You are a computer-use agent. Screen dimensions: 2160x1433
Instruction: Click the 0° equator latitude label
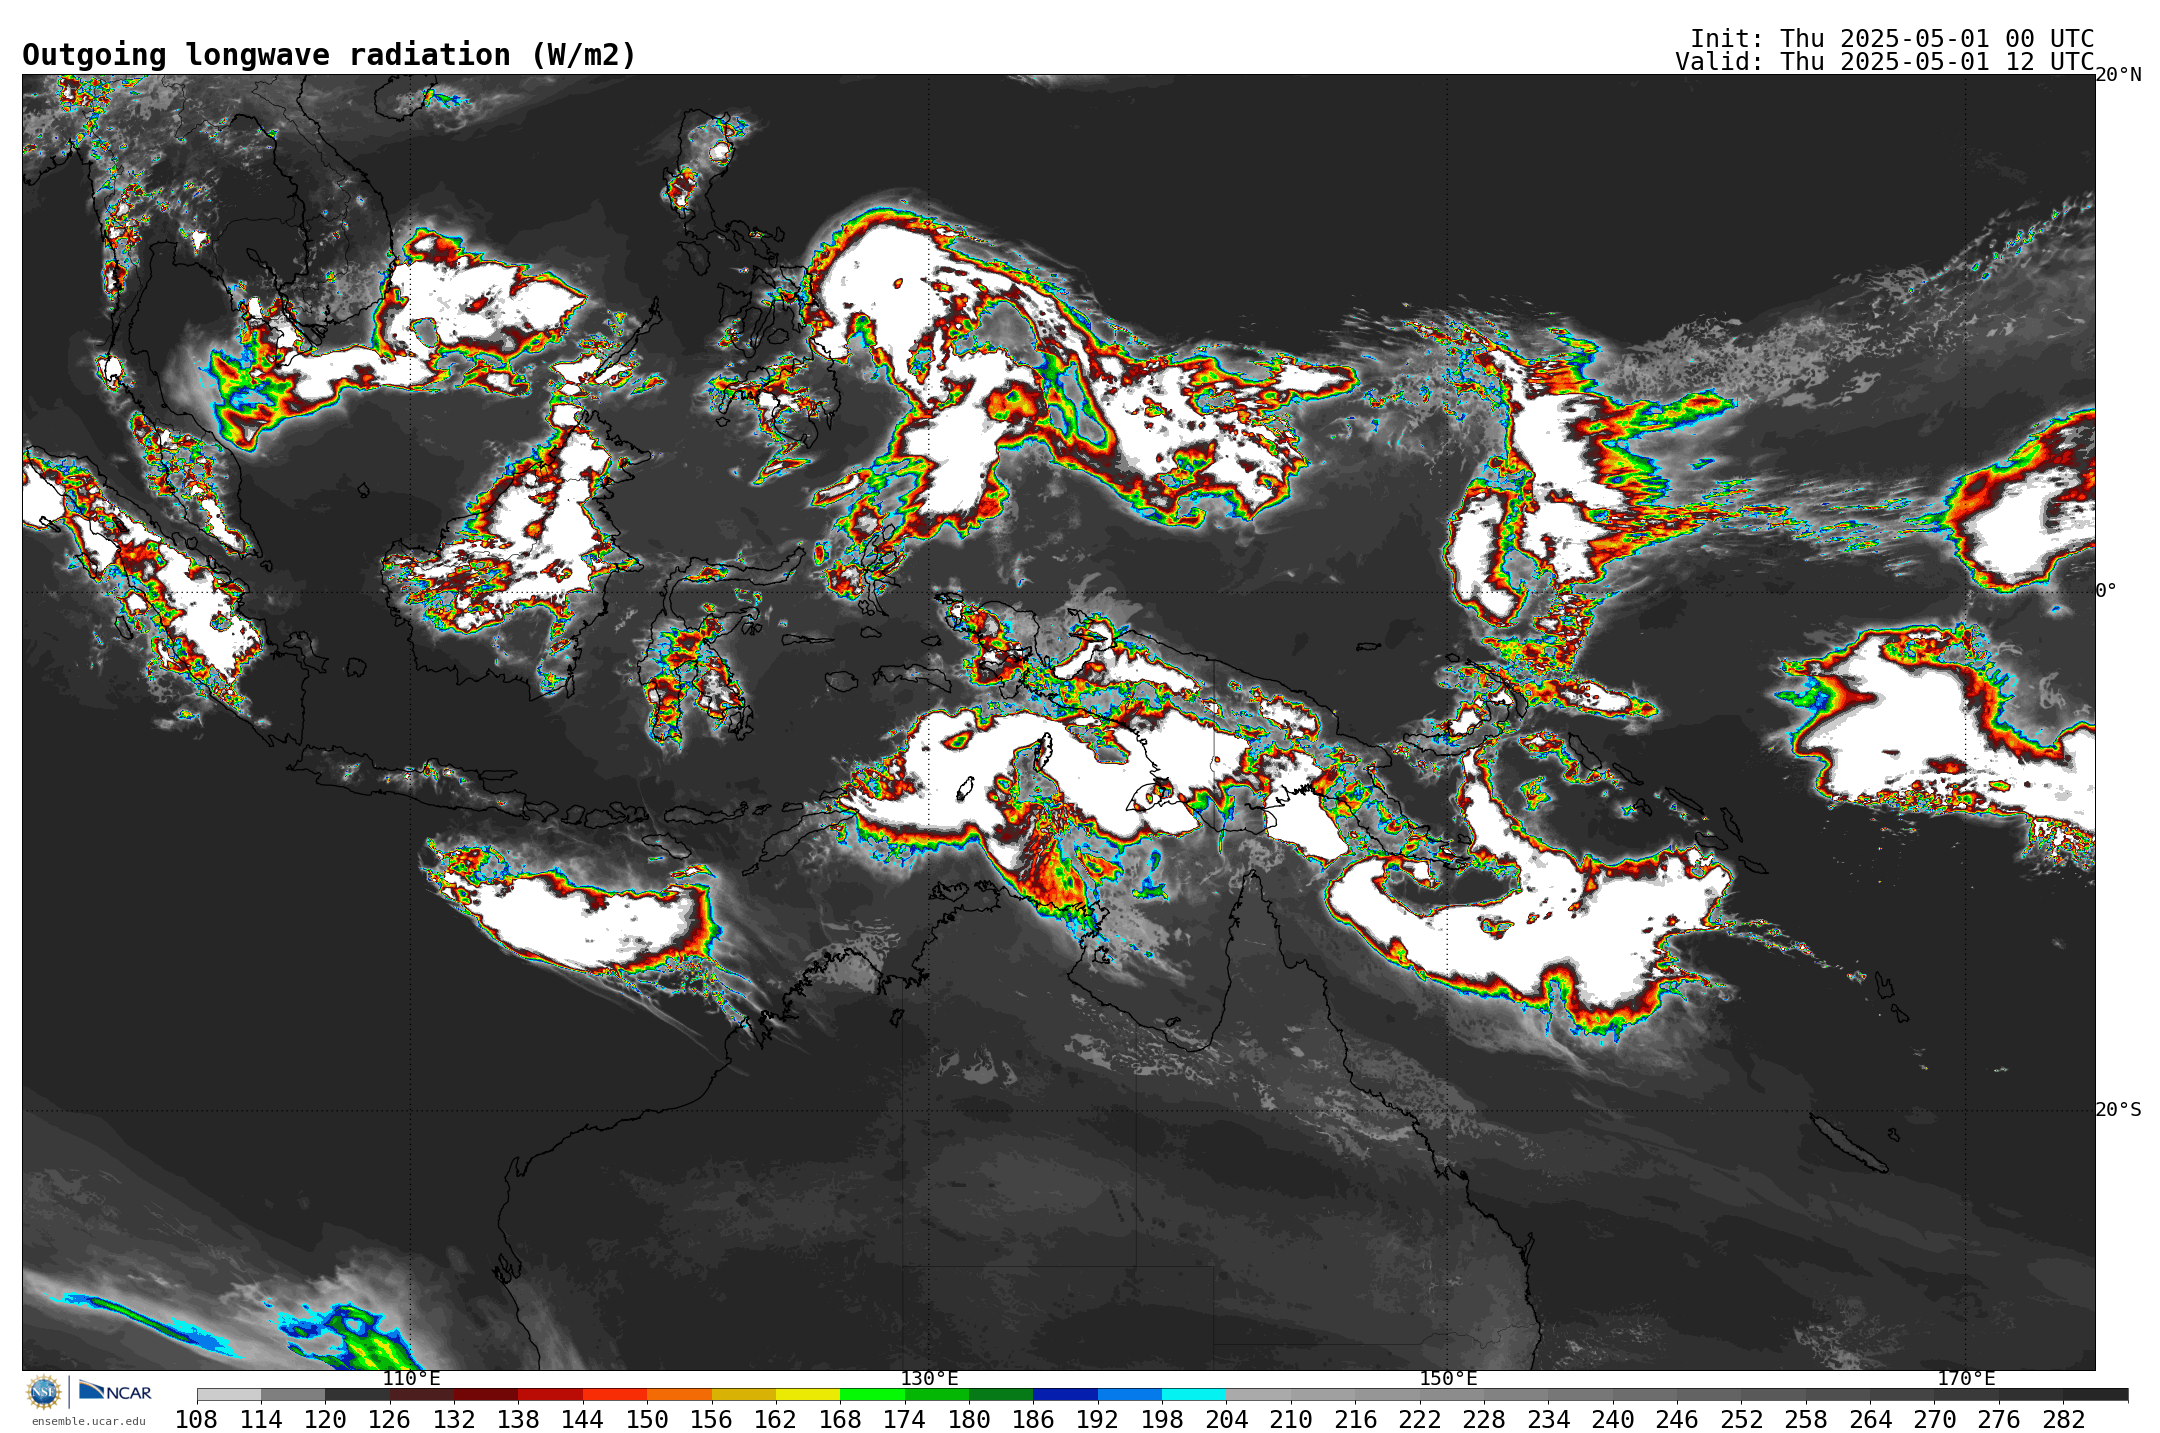coord(2106,590)
